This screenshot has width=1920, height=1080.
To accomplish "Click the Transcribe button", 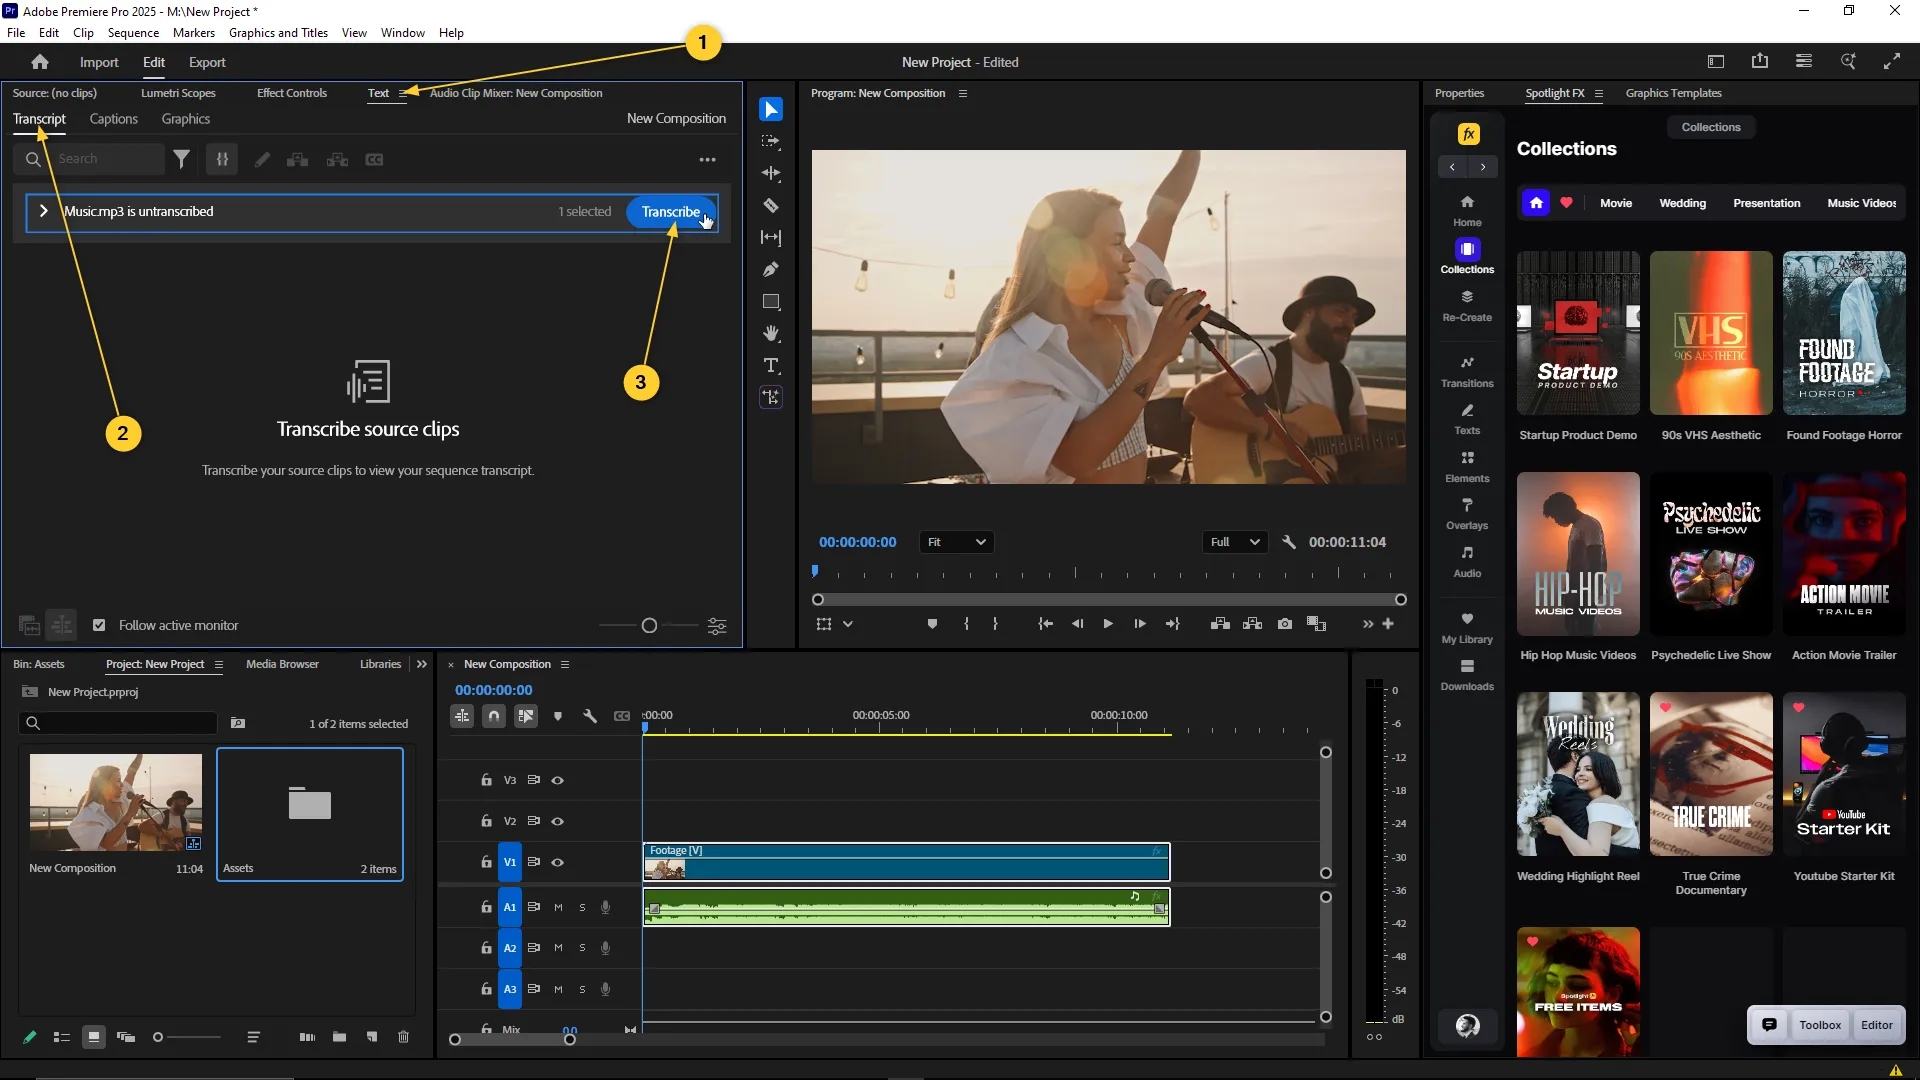I will coord(671,211).
